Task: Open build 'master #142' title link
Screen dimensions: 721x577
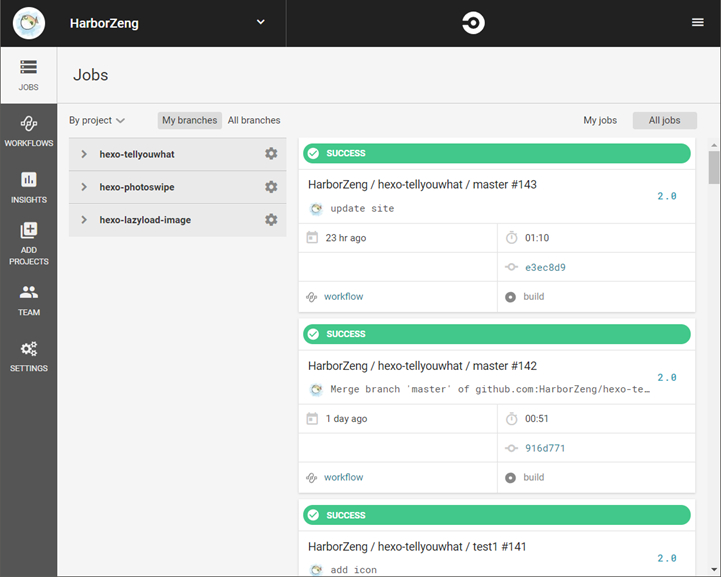Action: click(422, 366)
